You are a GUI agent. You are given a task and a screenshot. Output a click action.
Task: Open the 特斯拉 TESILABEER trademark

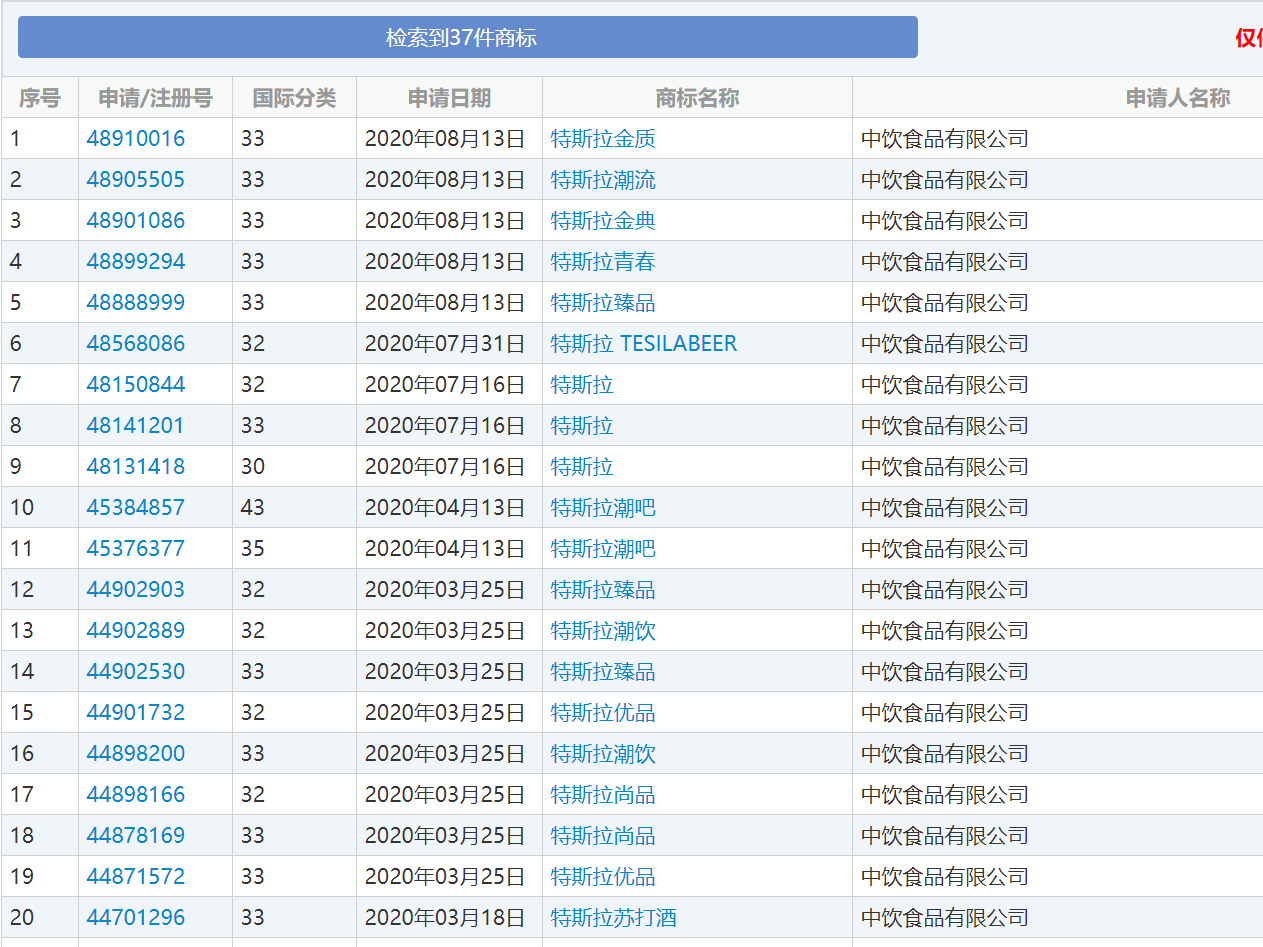pos(644,344)
